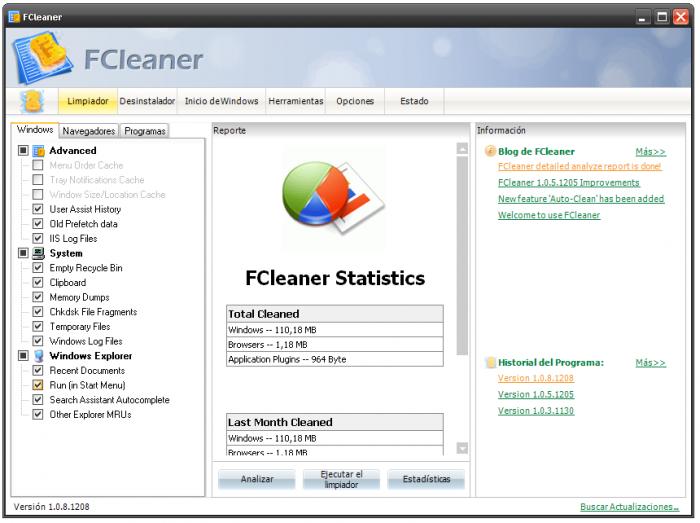
Task: Click the report scrollbar down arrow
Action: tap(462, 448)
